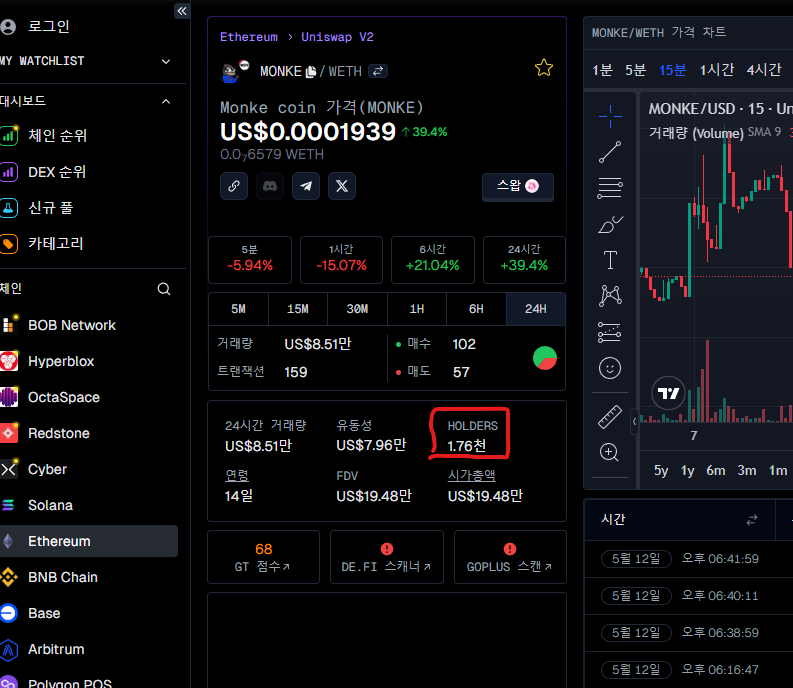
Task: Search chains with the magnifier icon
Action: 164,289
